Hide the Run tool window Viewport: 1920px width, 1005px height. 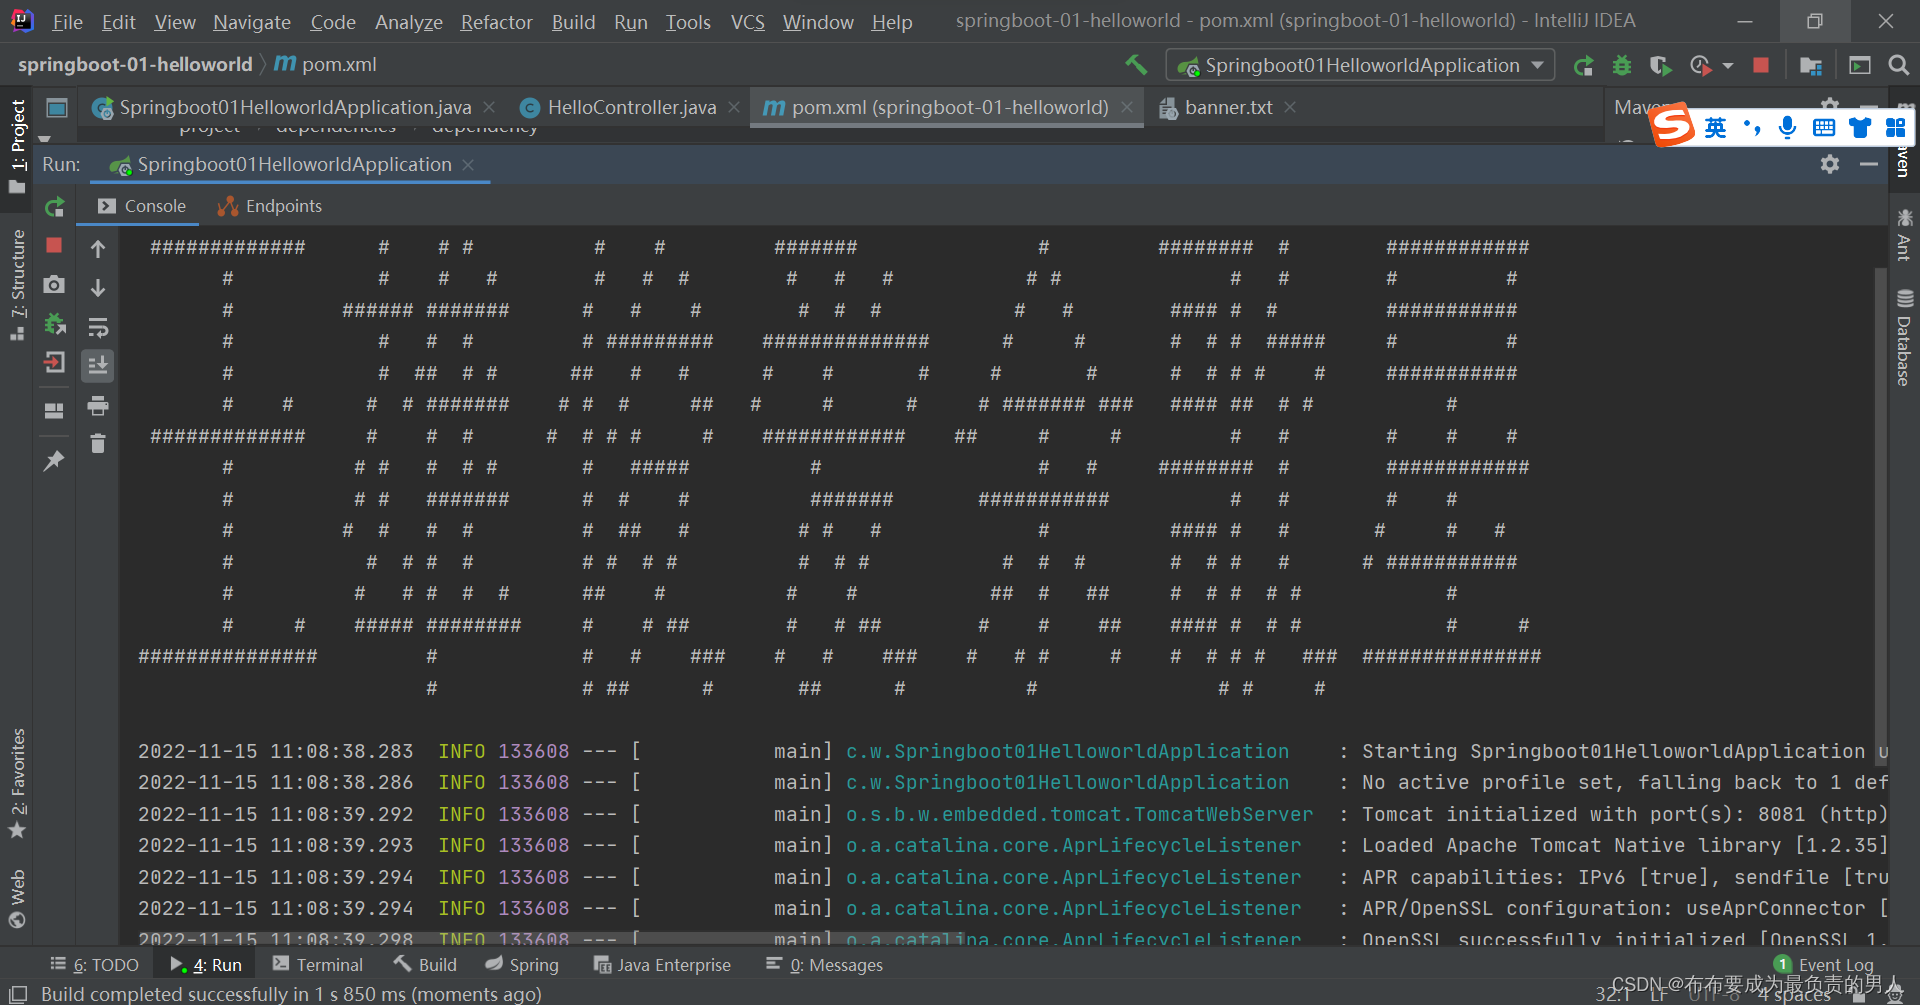[x=1869, y=164]
